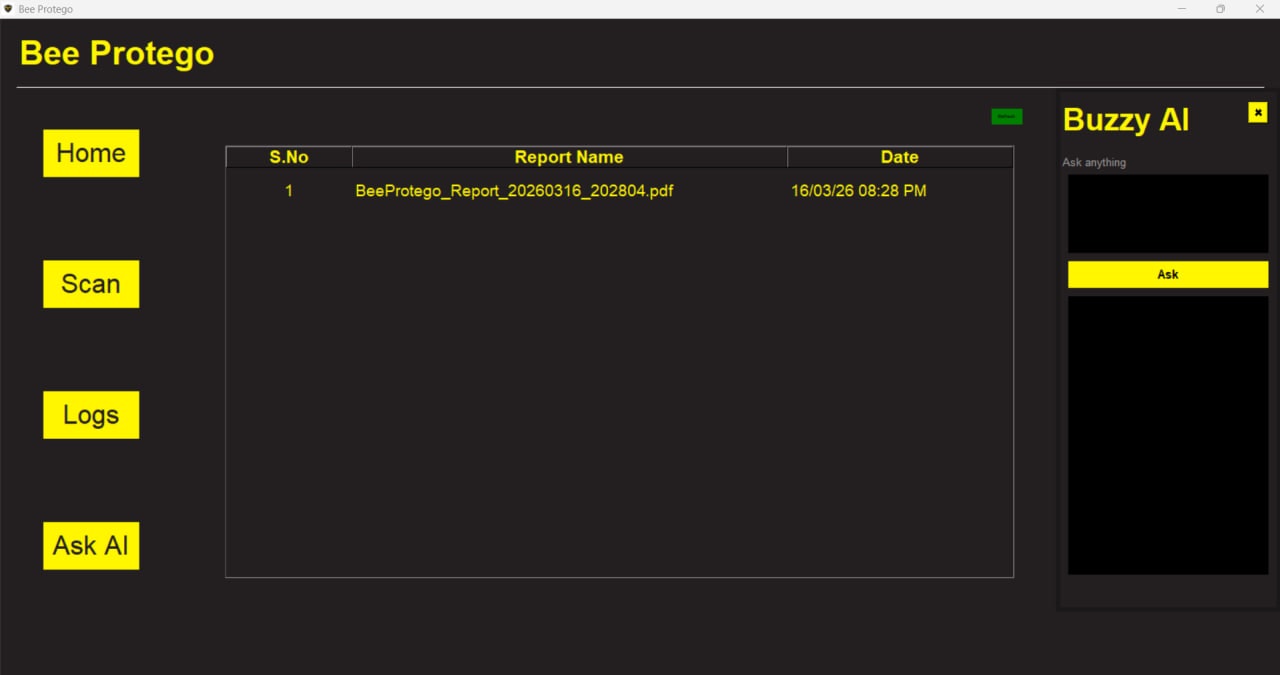Select the report date 16/03/26 08:28 PM
Screen dimensions: 1280x675
pyautogui.click(x=858, y=190)
